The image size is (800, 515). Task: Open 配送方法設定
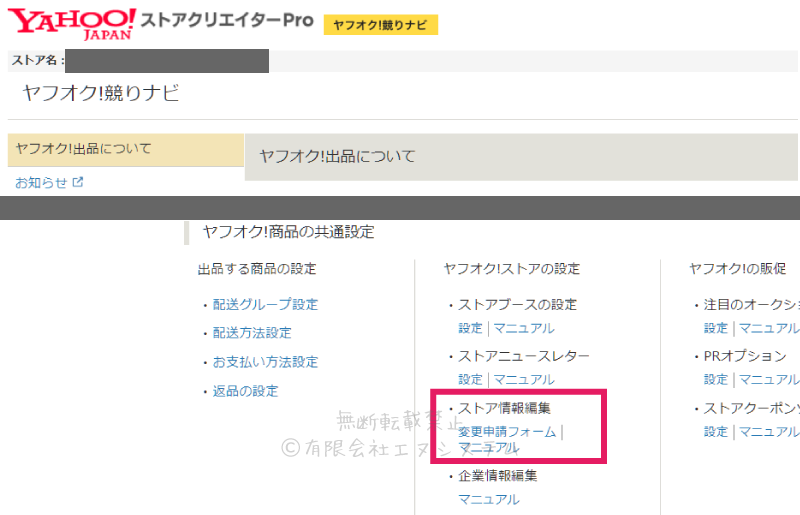(x=252, y=333)
